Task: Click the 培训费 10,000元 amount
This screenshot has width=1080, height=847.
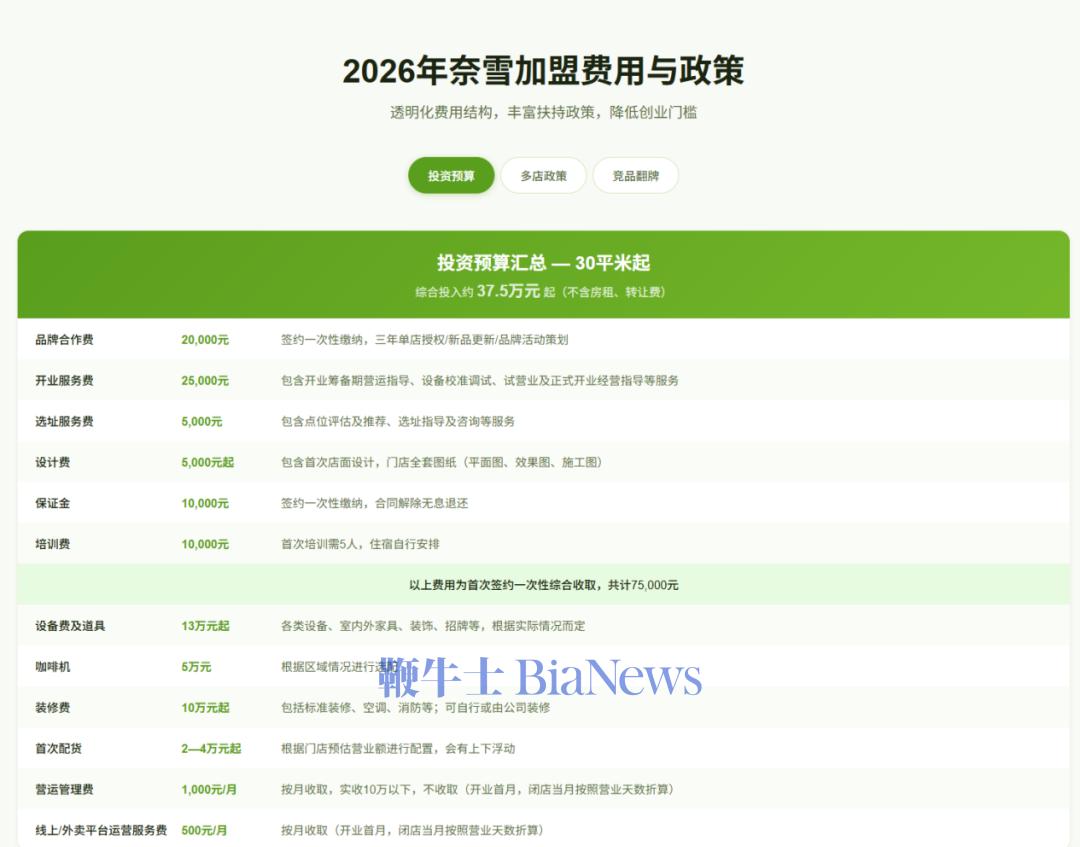Action: tap(205, 544)
